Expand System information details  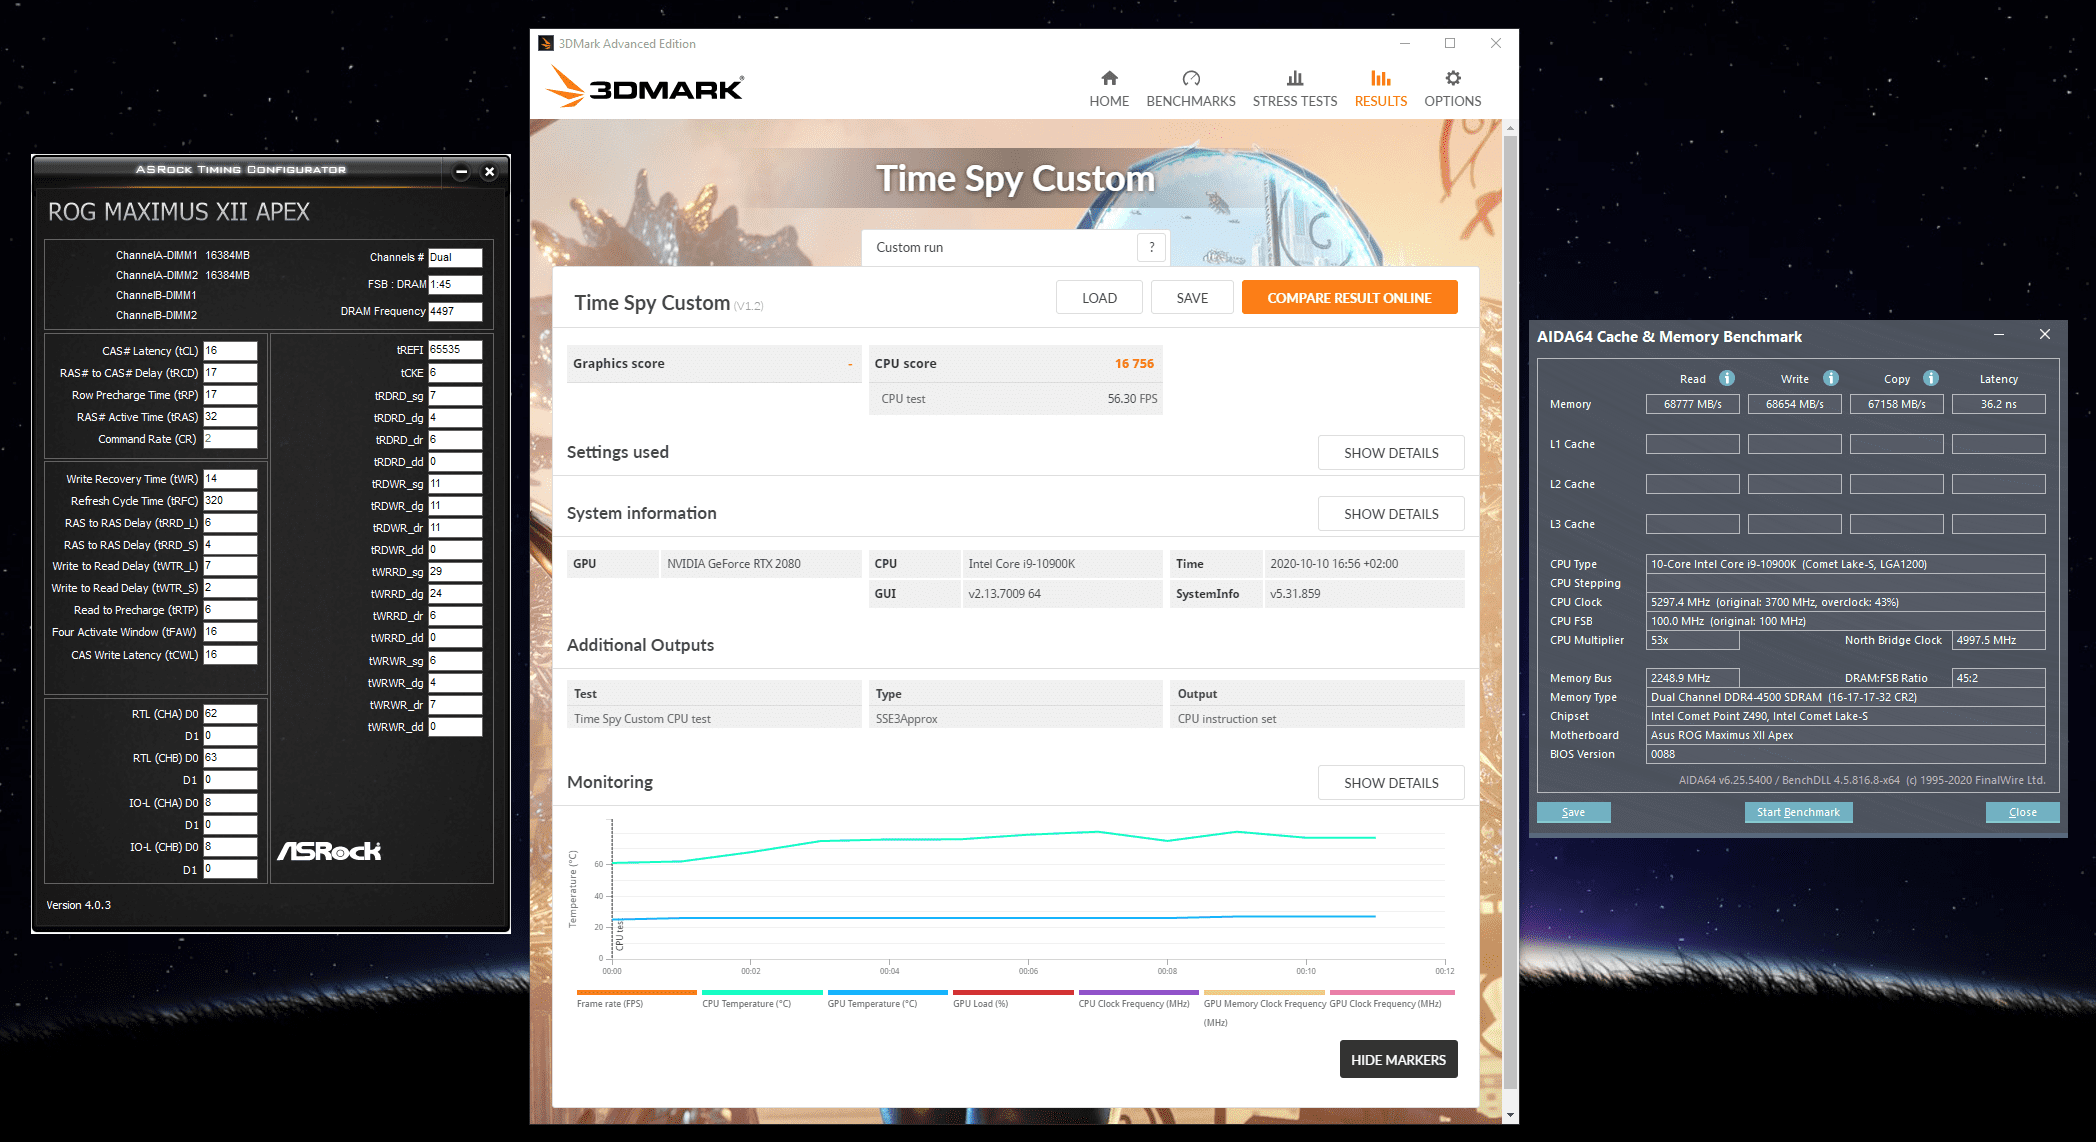coord(1390,514)
